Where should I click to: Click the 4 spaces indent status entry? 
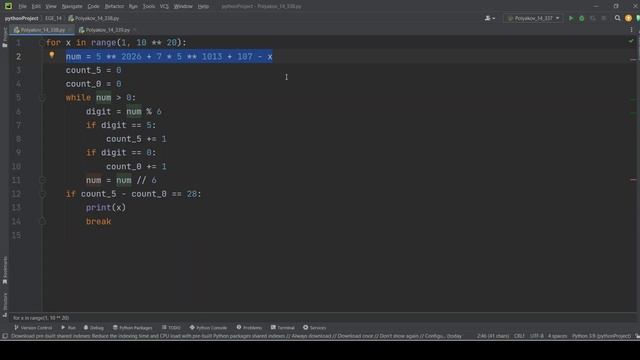(x=558, y=336)
